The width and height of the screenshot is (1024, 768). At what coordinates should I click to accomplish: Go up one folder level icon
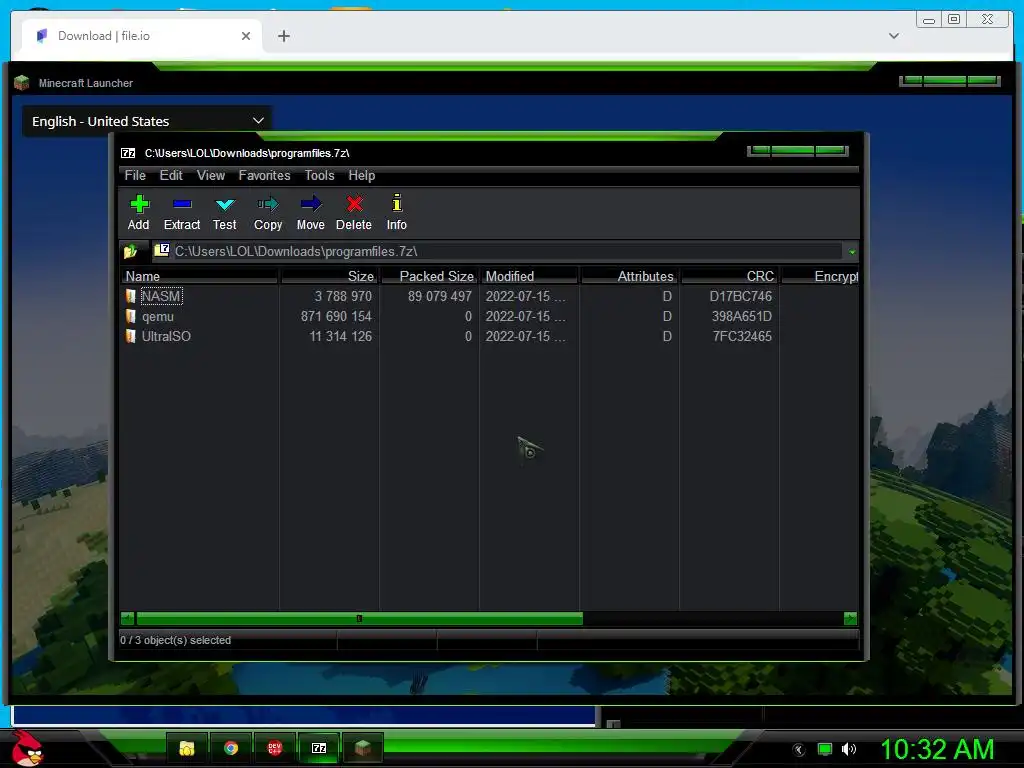tap(130, 251)
